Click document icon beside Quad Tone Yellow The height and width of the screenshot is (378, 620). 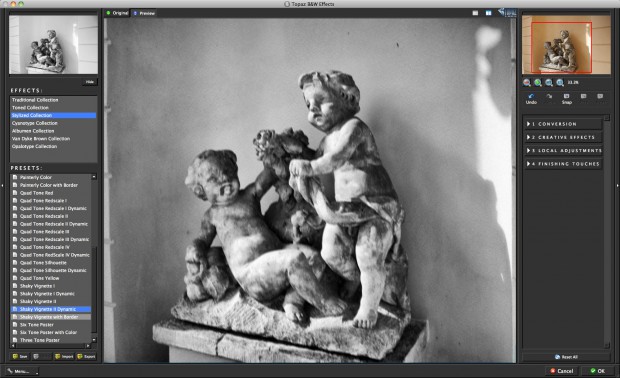pyautogui.click(x=15, y=278)
